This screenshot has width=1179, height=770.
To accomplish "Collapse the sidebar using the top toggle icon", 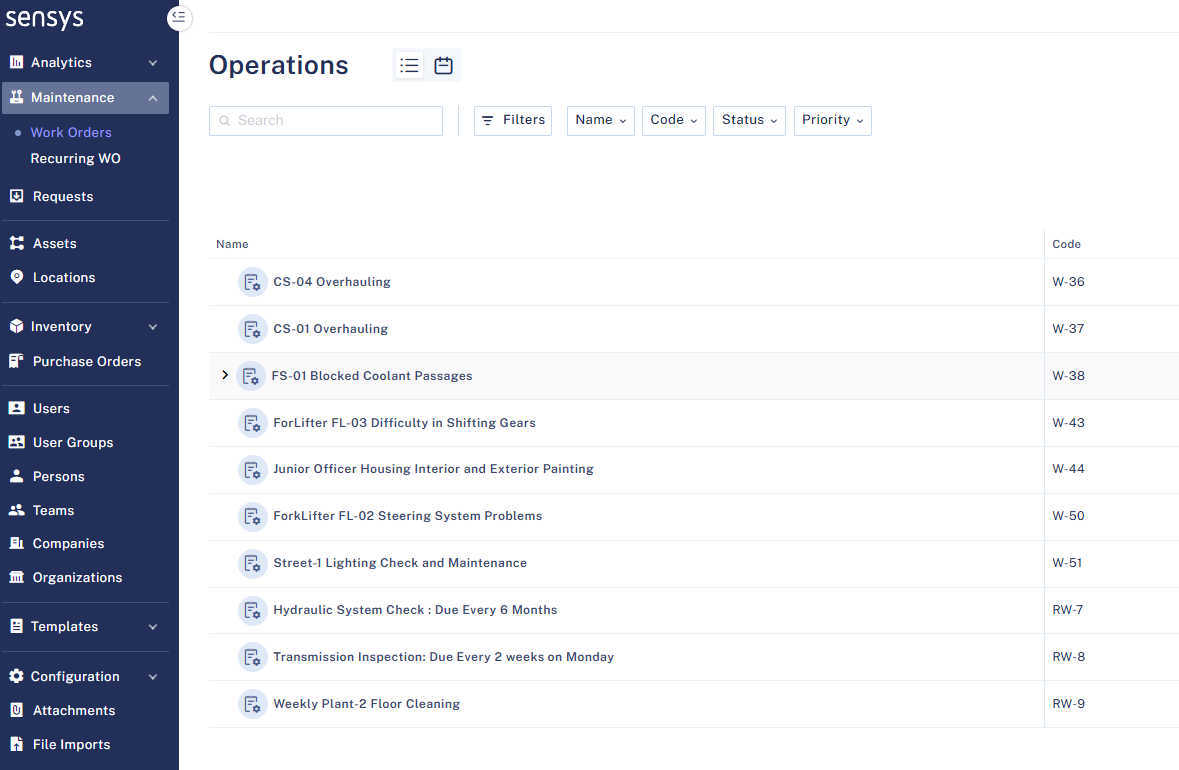I will point(179,17).
